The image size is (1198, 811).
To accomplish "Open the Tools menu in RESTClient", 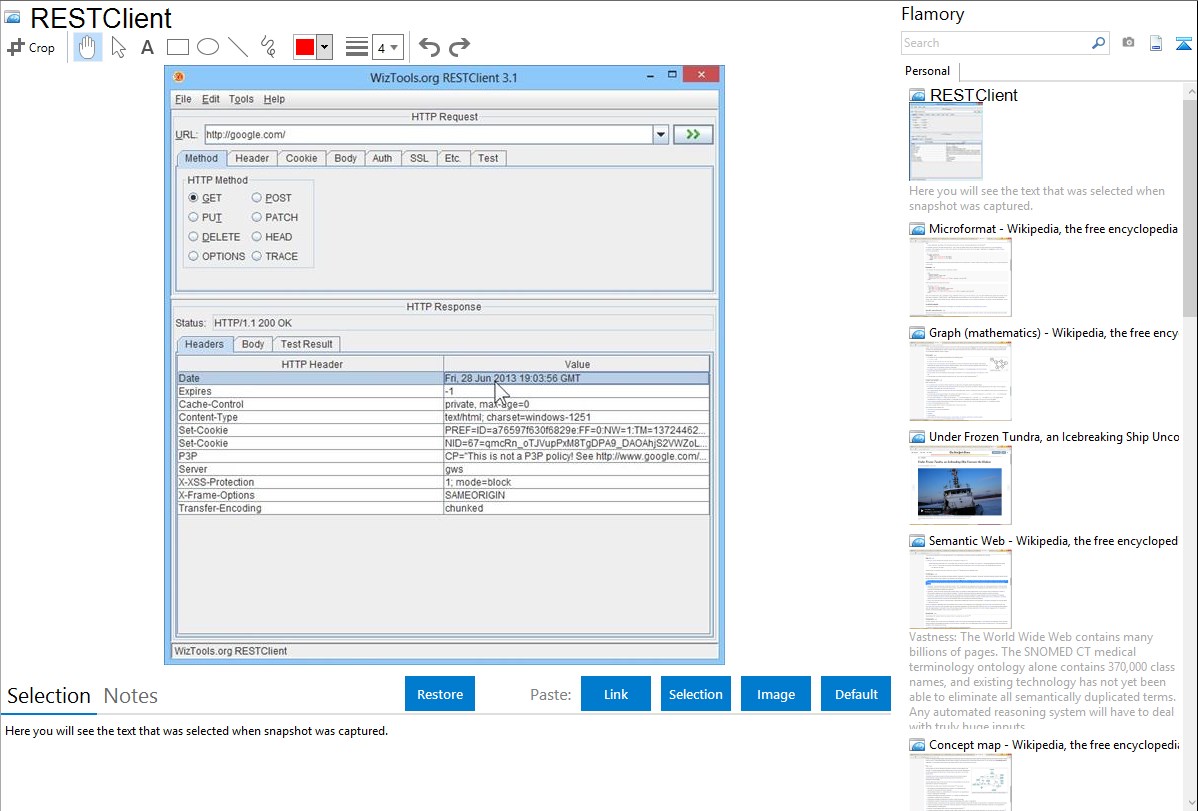I will pos(241,99).
